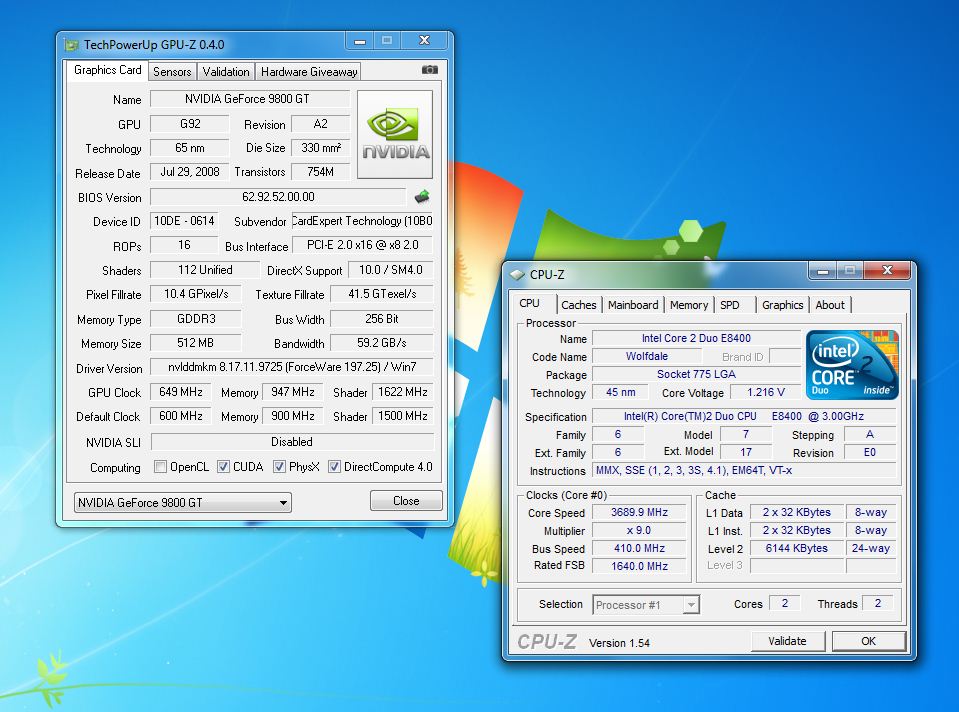Click the CPU-Z Specification field

(x=744, y=417)
